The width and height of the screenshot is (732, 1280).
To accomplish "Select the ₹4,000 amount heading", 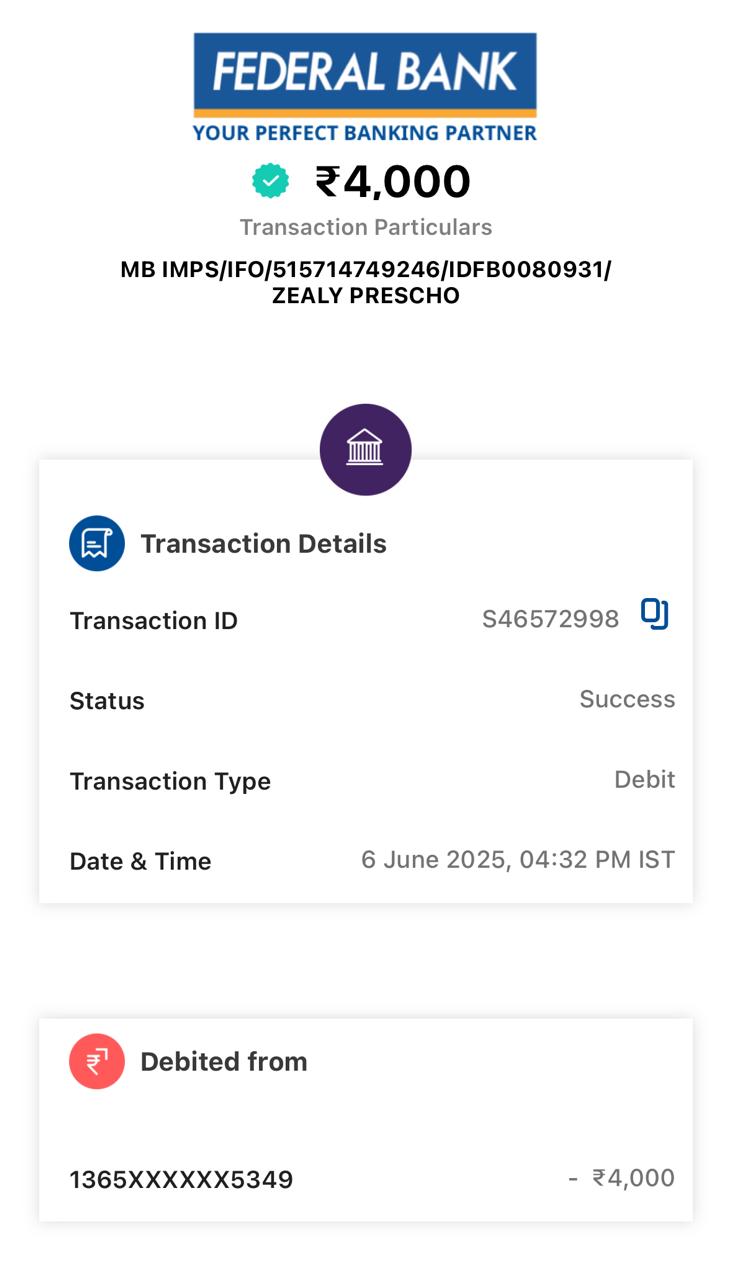I will pyautogui.click(x=393, y=182).
